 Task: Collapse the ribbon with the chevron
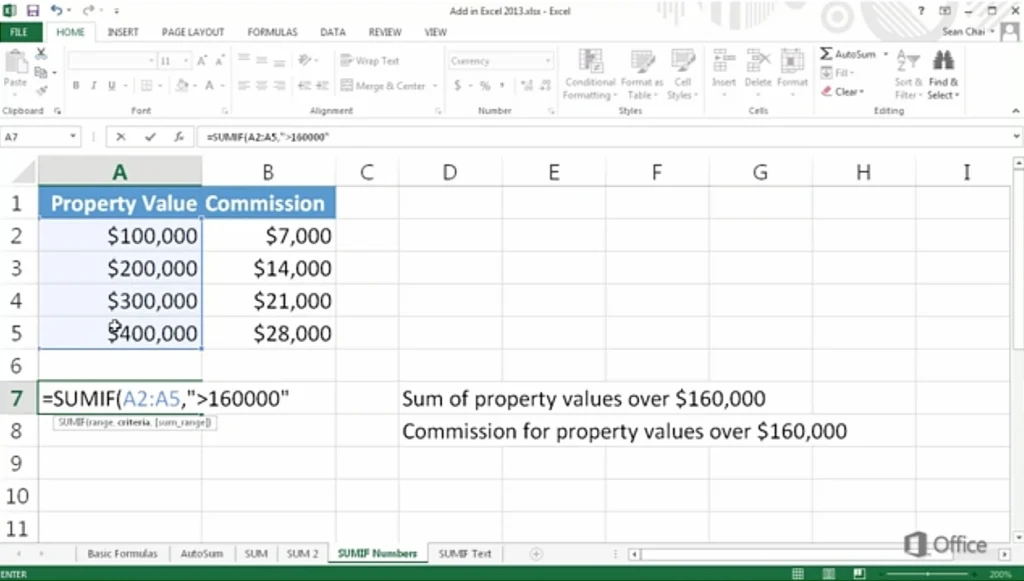[1016, 111]
